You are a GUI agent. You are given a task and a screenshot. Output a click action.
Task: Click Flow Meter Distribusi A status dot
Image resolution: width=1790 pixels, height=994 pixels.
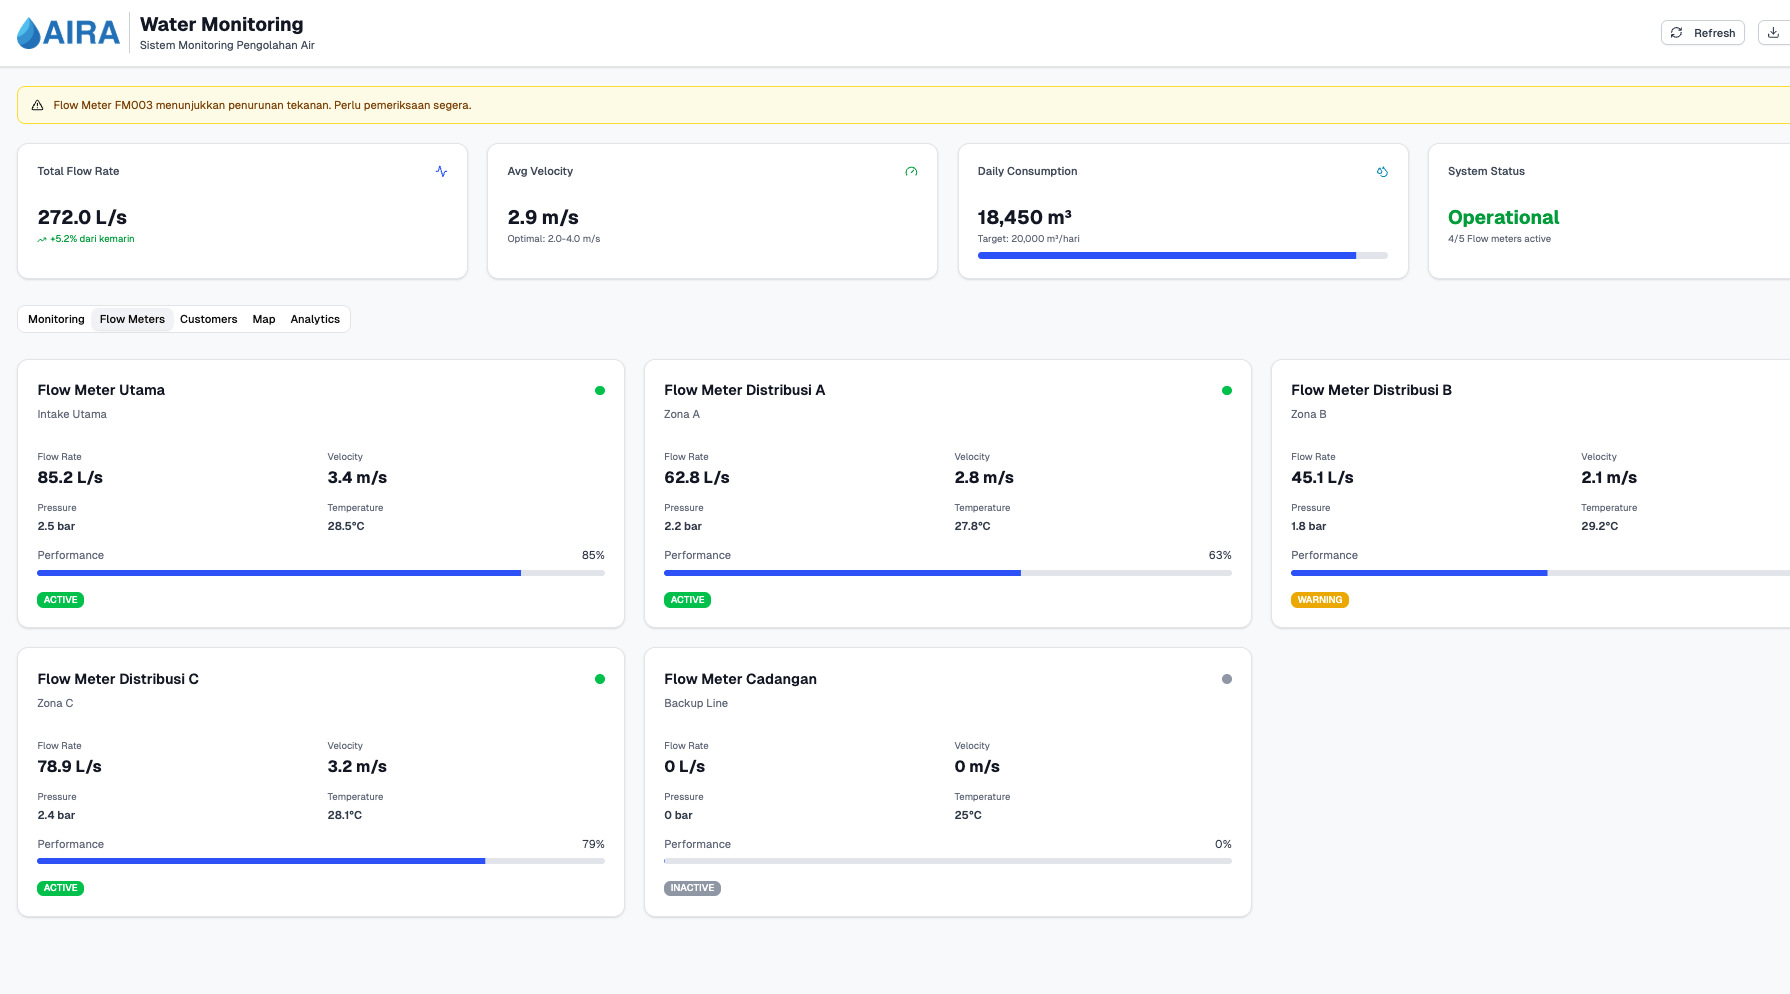click(1227, 391)
